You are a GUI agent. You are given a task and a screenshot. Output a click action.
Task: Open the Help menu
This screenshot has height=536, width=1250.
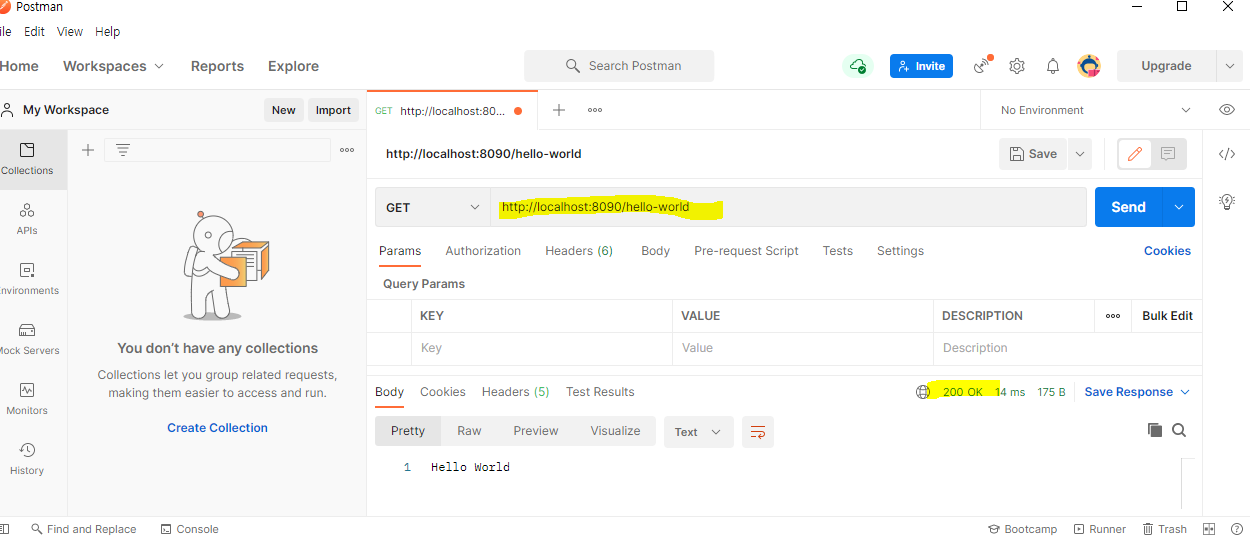(108, 32)
